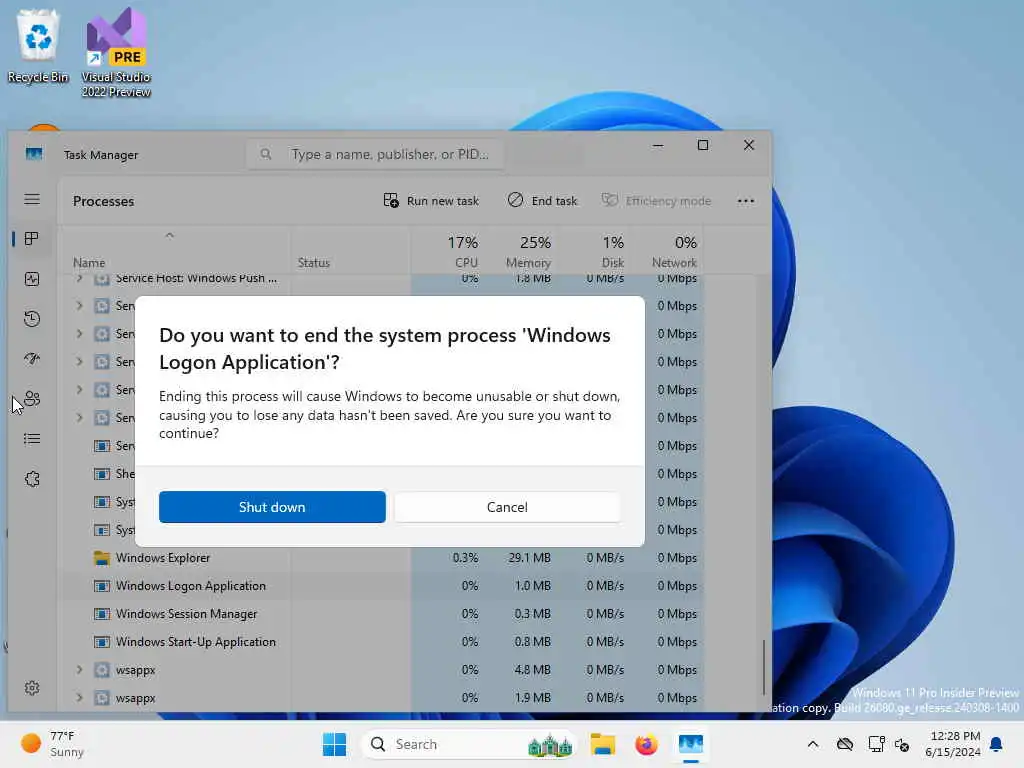The width and height of the screenshot is (1024, 768).
Task: Open the Services puzzle icon in sidebar
Action: tap(31, 479)
